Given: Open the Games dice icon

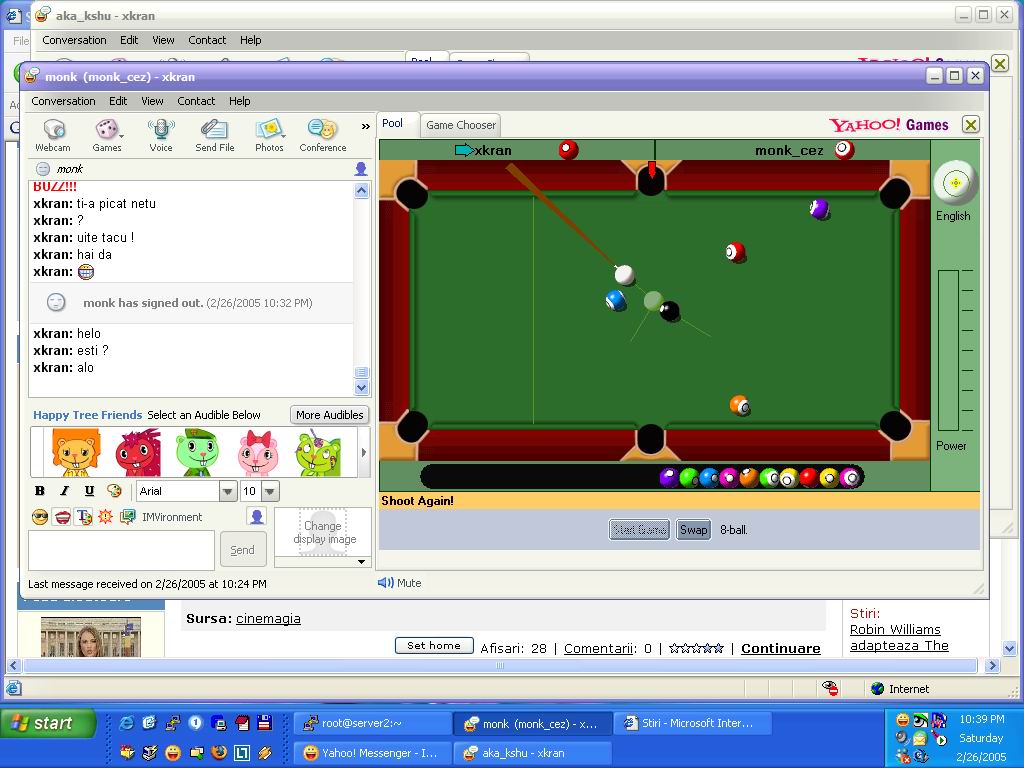Looking at the screenshot, I should point(106,135).
